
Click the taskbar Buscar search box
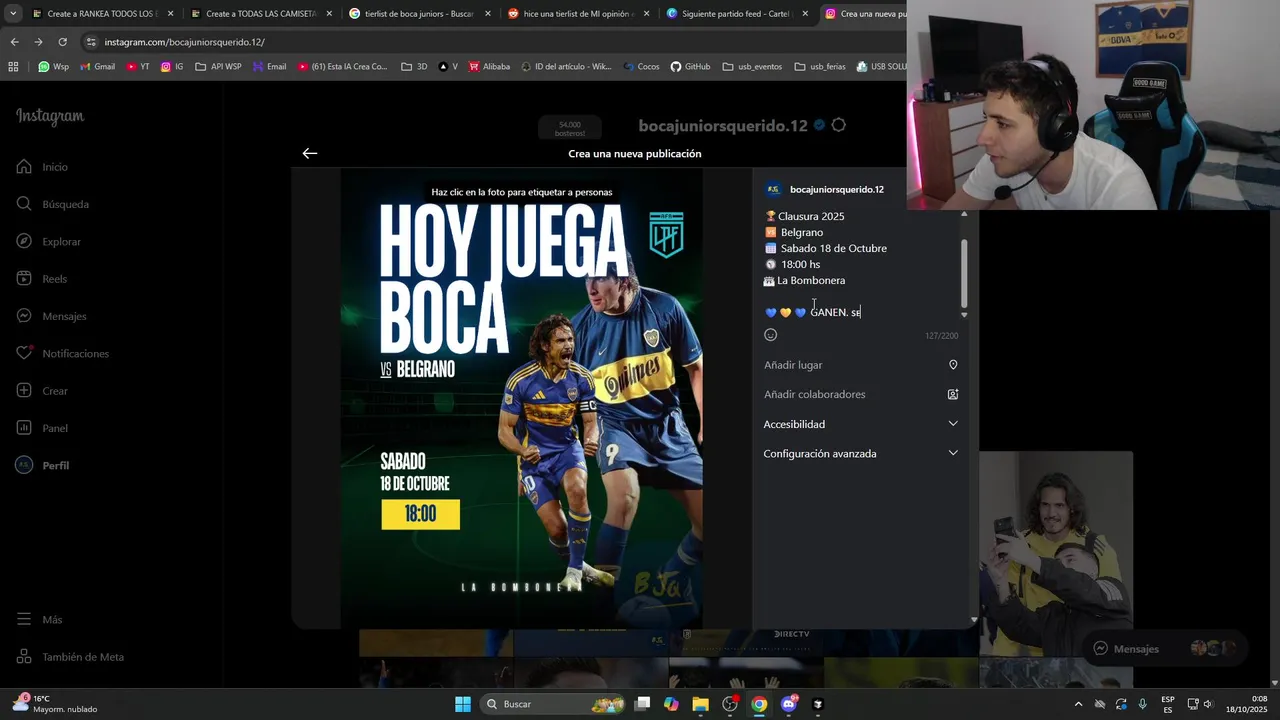point(553,704)
